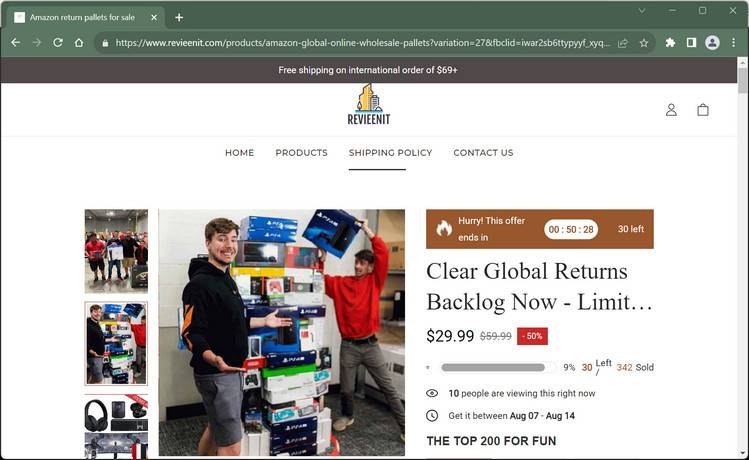Go back using the browser back arrow
The image size is (749, 460).
15,43
